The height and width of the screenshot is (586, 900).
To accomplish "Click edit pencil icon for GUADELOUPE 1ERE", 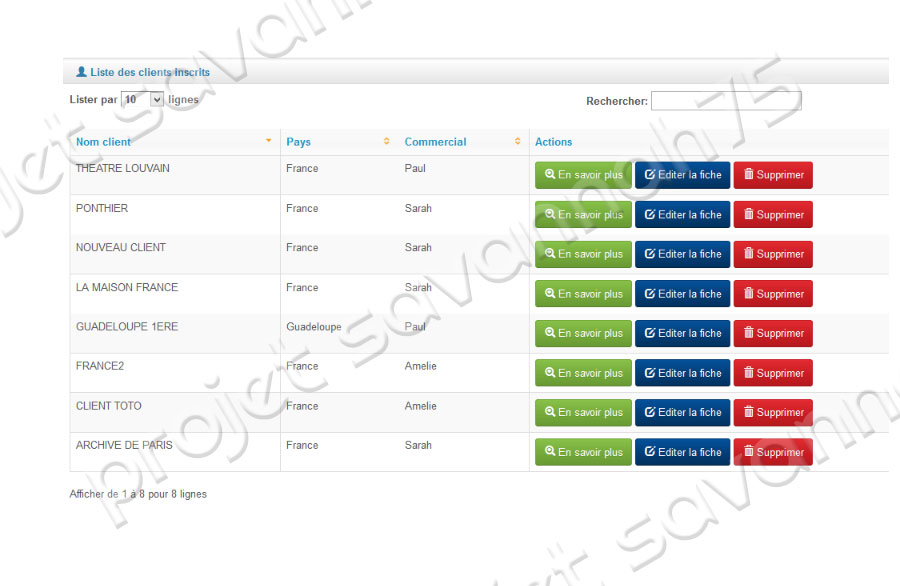I will coord(650,333).
